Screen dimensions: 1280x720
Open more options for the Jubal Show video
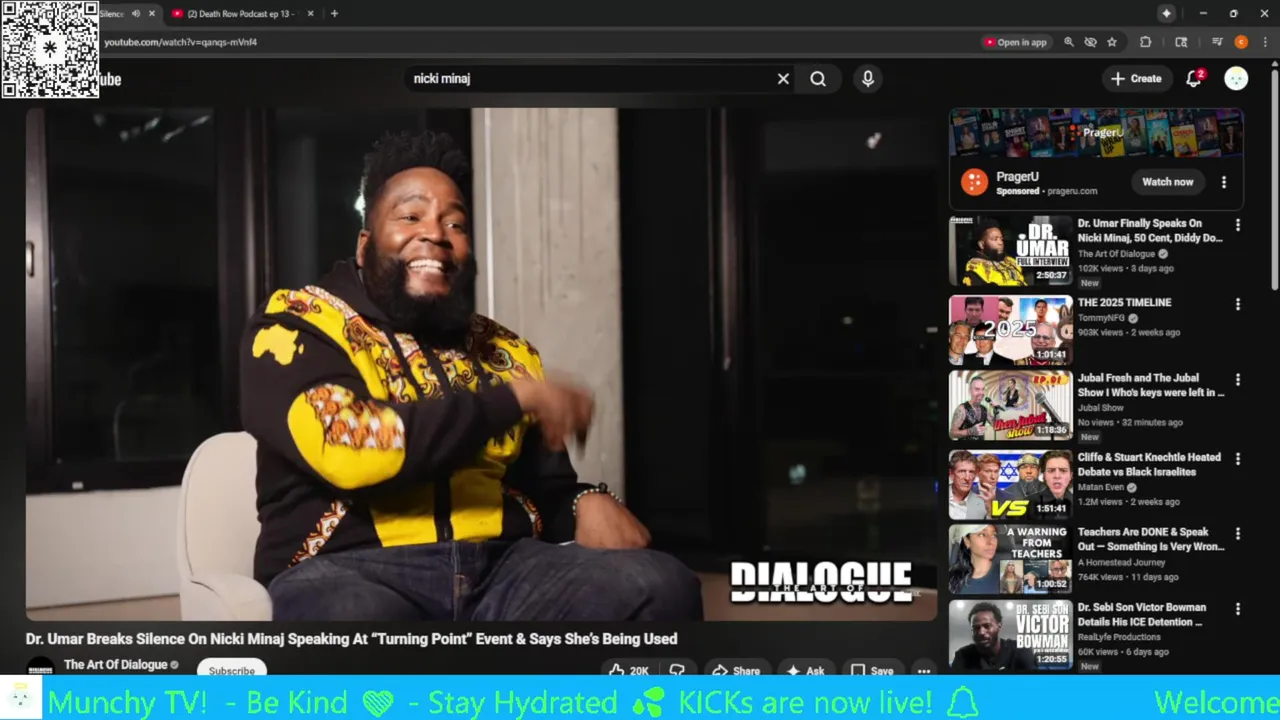pyautogui.click(x=1238, y=380)
